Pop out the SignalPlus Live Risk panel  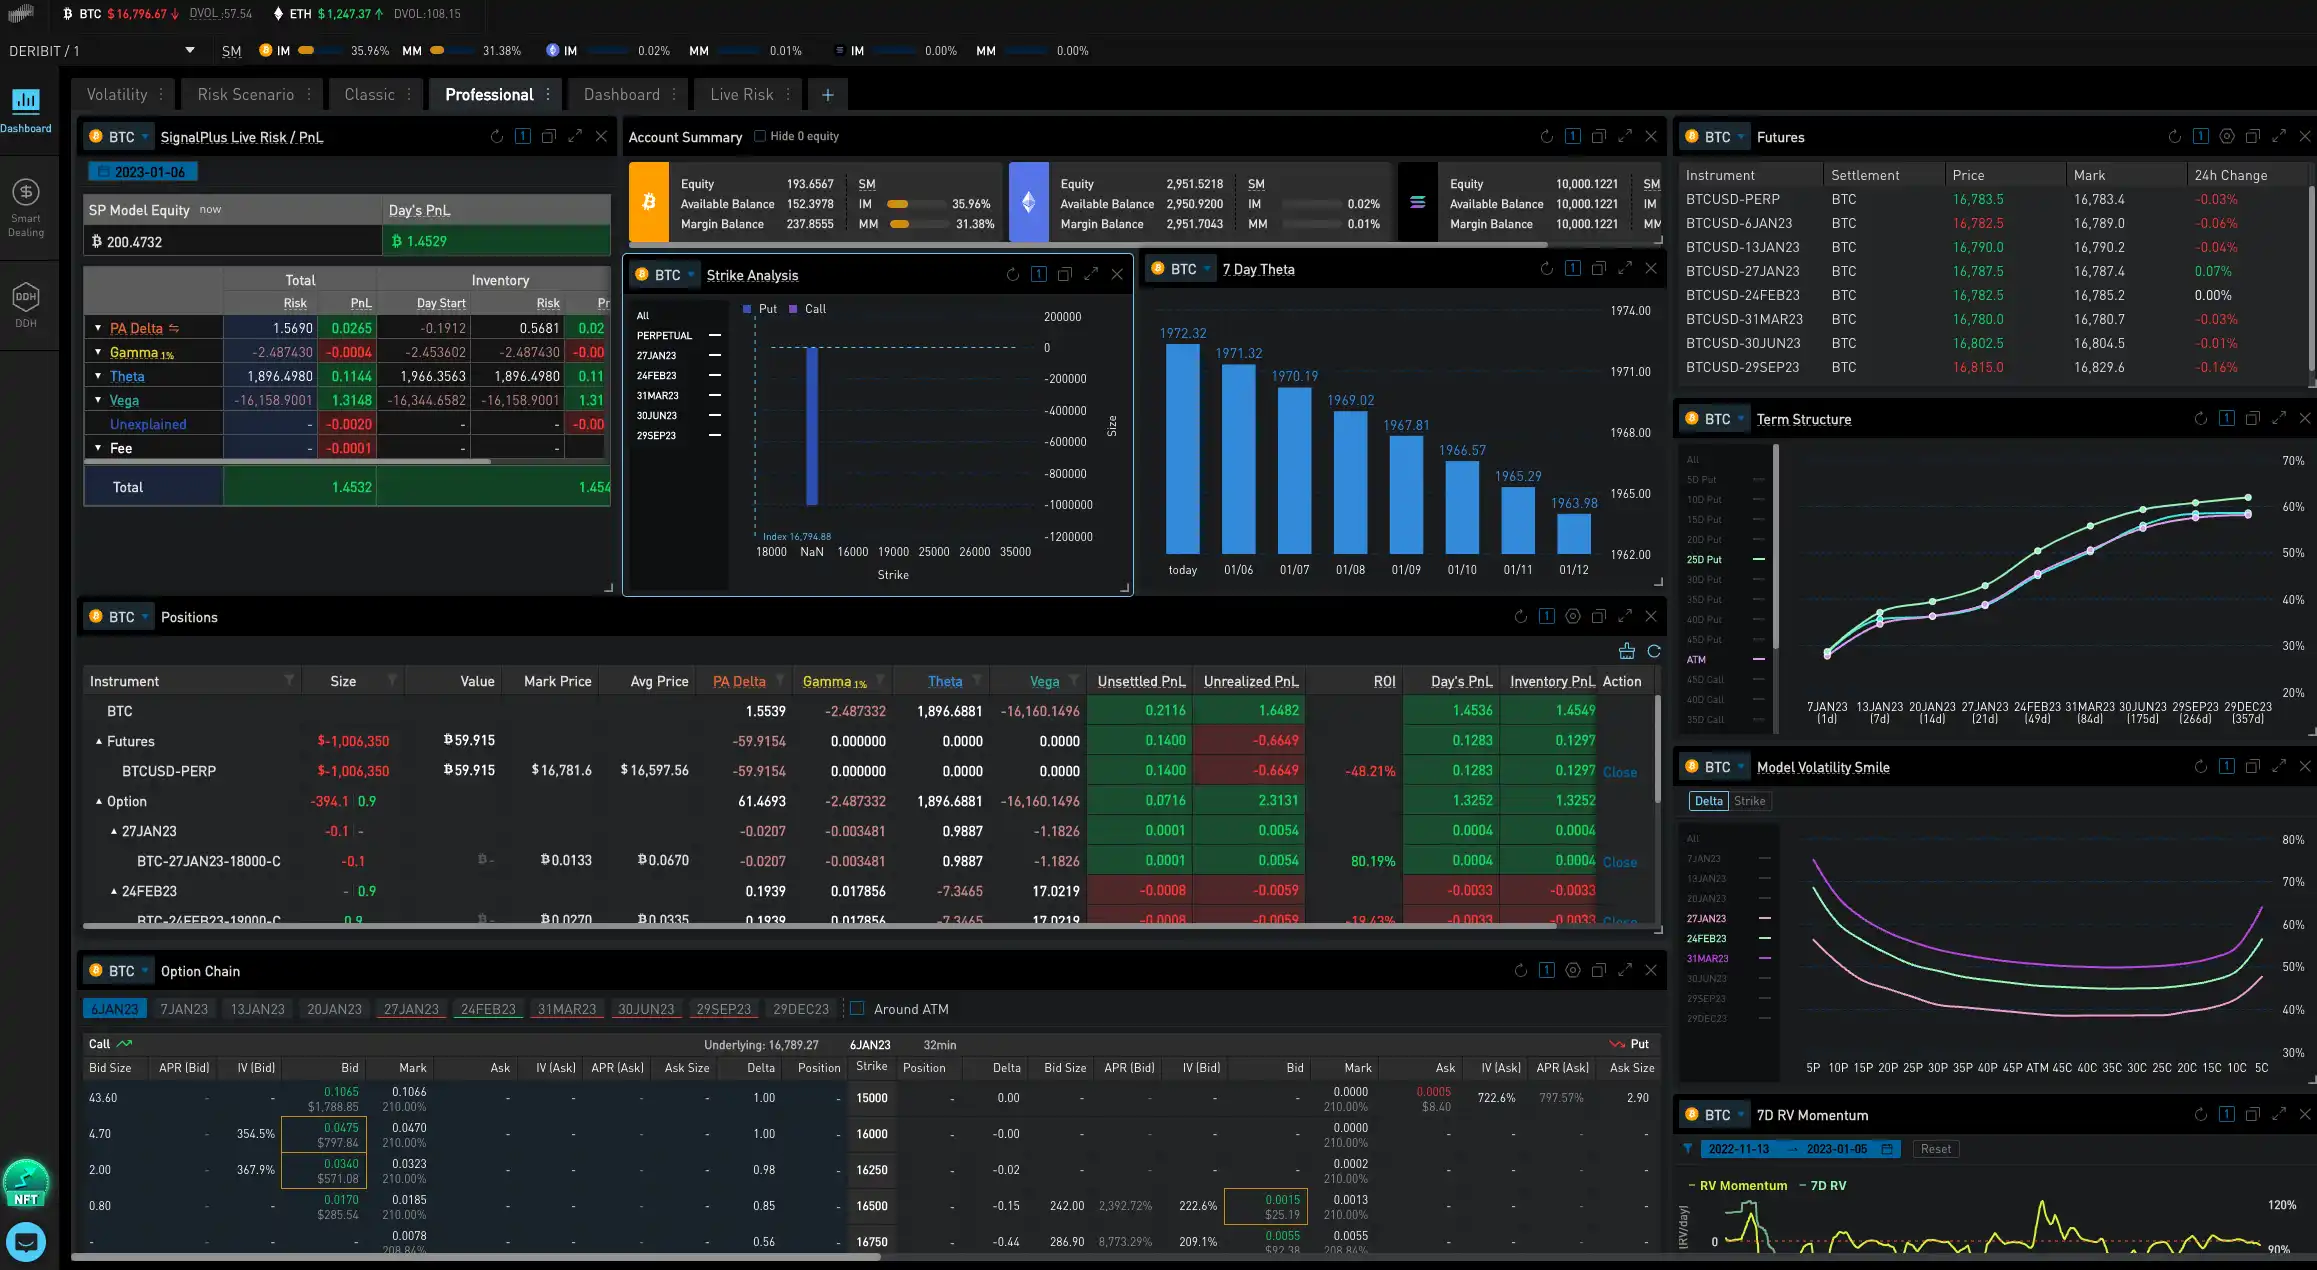point(549,136)
